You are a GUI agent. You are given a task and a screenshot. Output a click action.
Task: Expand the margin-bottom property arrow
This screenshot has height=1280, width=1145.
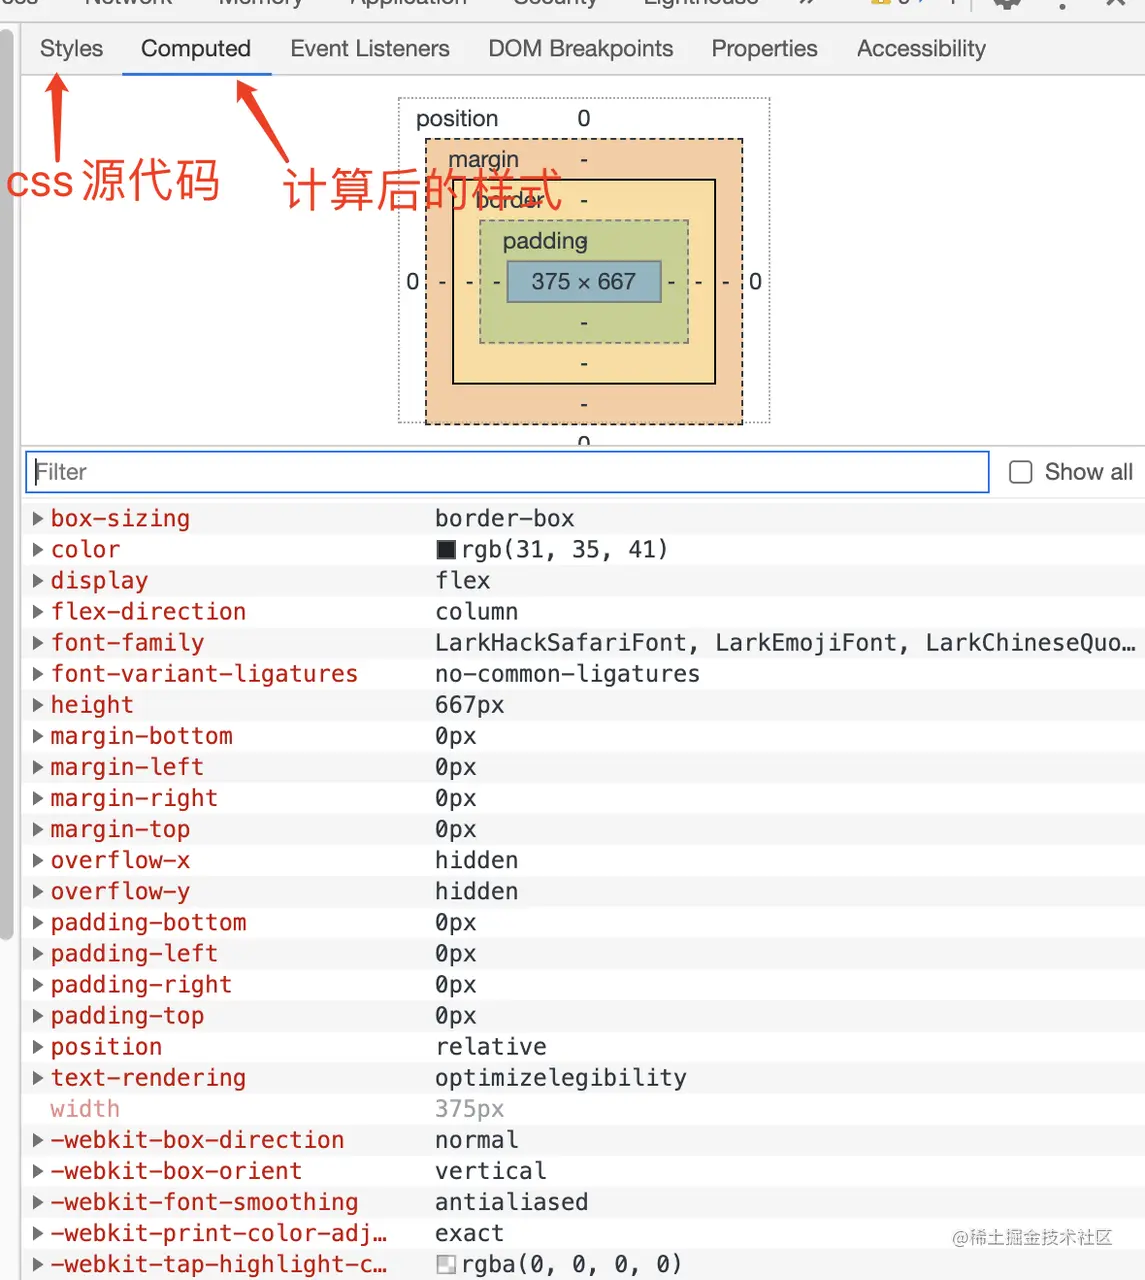pos(38,736)
